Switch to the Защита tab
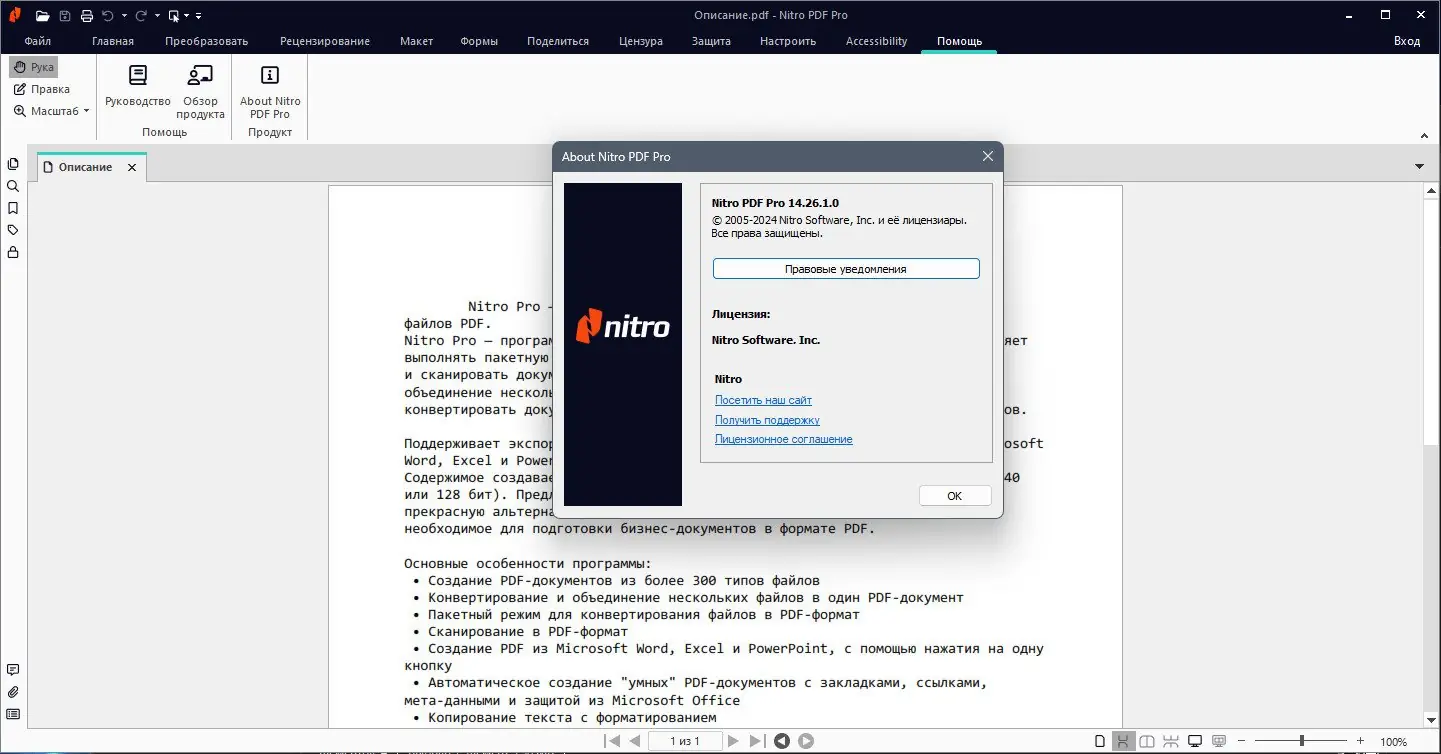1441x754 pixels. [x=711, y=41]
